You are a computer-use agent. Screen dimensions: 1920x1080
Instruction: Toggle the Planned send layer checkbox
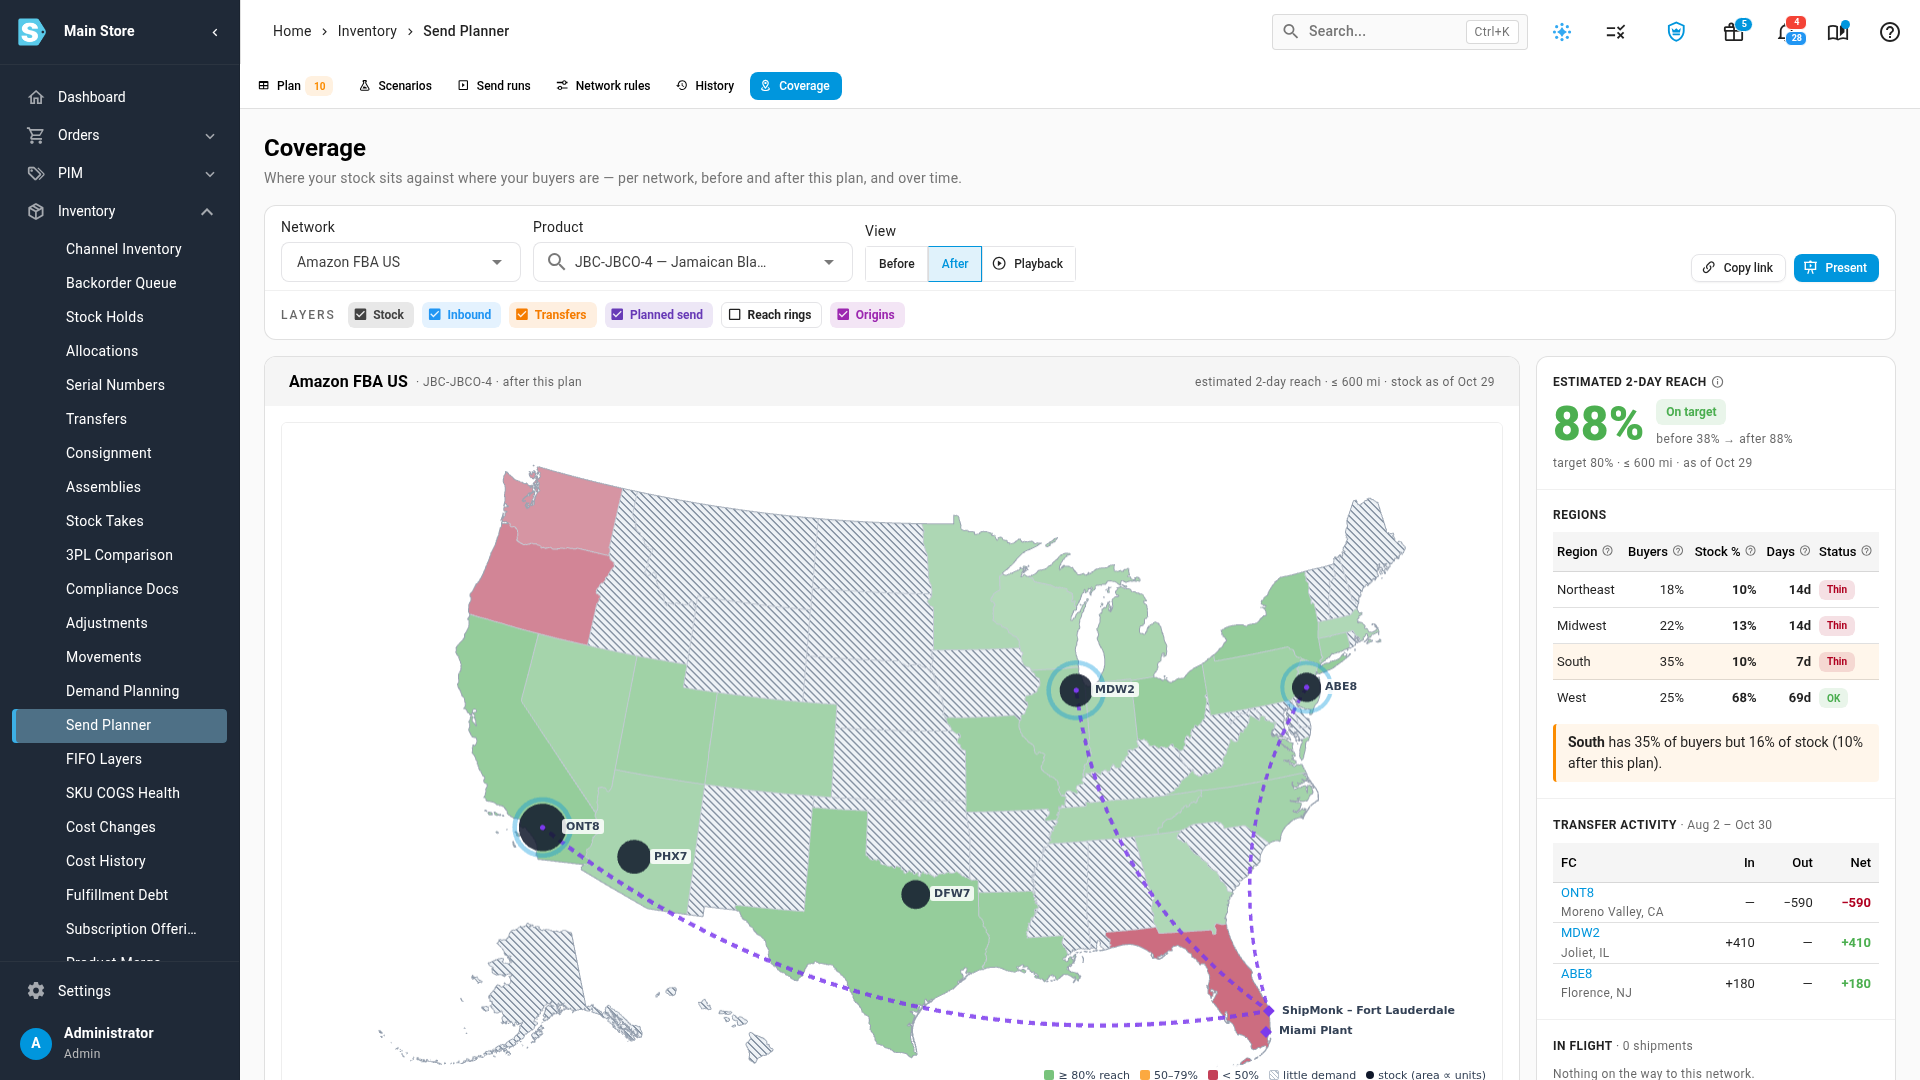[x=617, y=315]
